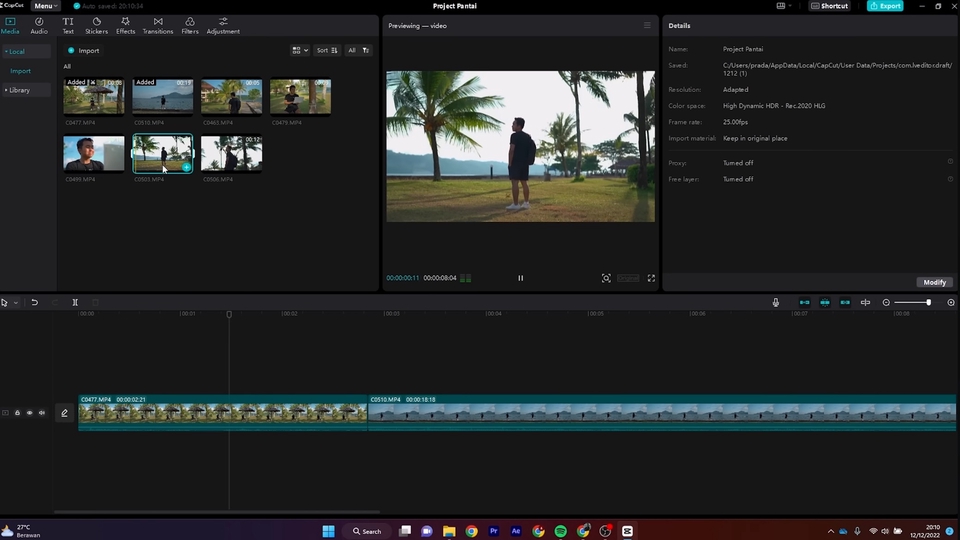Image resolution: width=960 pixels, height=540 pixels.
Task: Click the preview snapshot focus icon
Action: pos(606,278)
